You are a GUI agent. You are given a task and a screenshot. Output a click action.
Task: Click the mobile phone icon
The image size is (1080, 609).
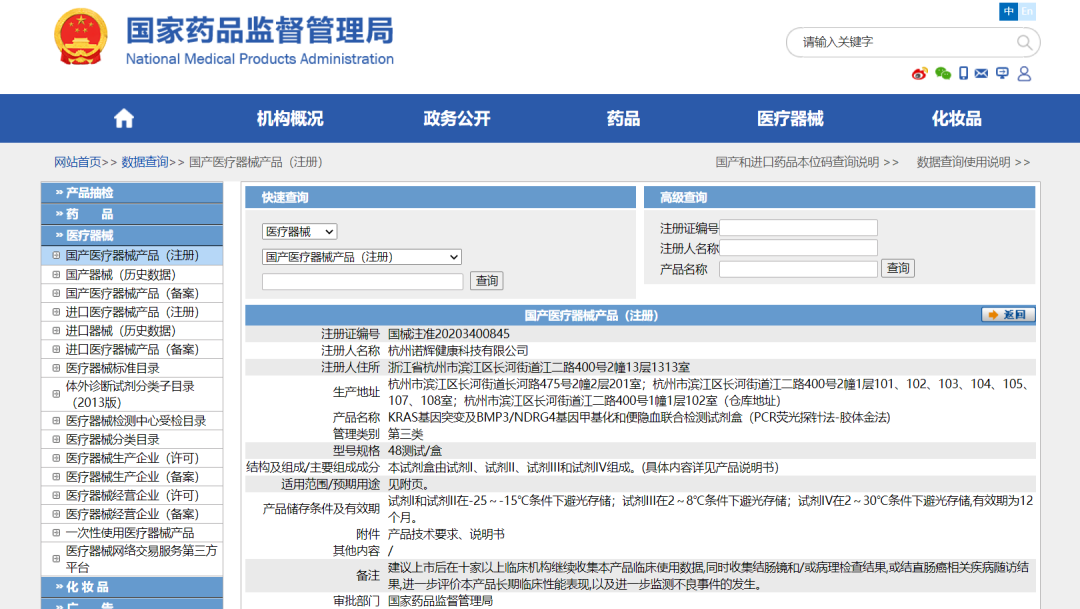tap(964, 73)
